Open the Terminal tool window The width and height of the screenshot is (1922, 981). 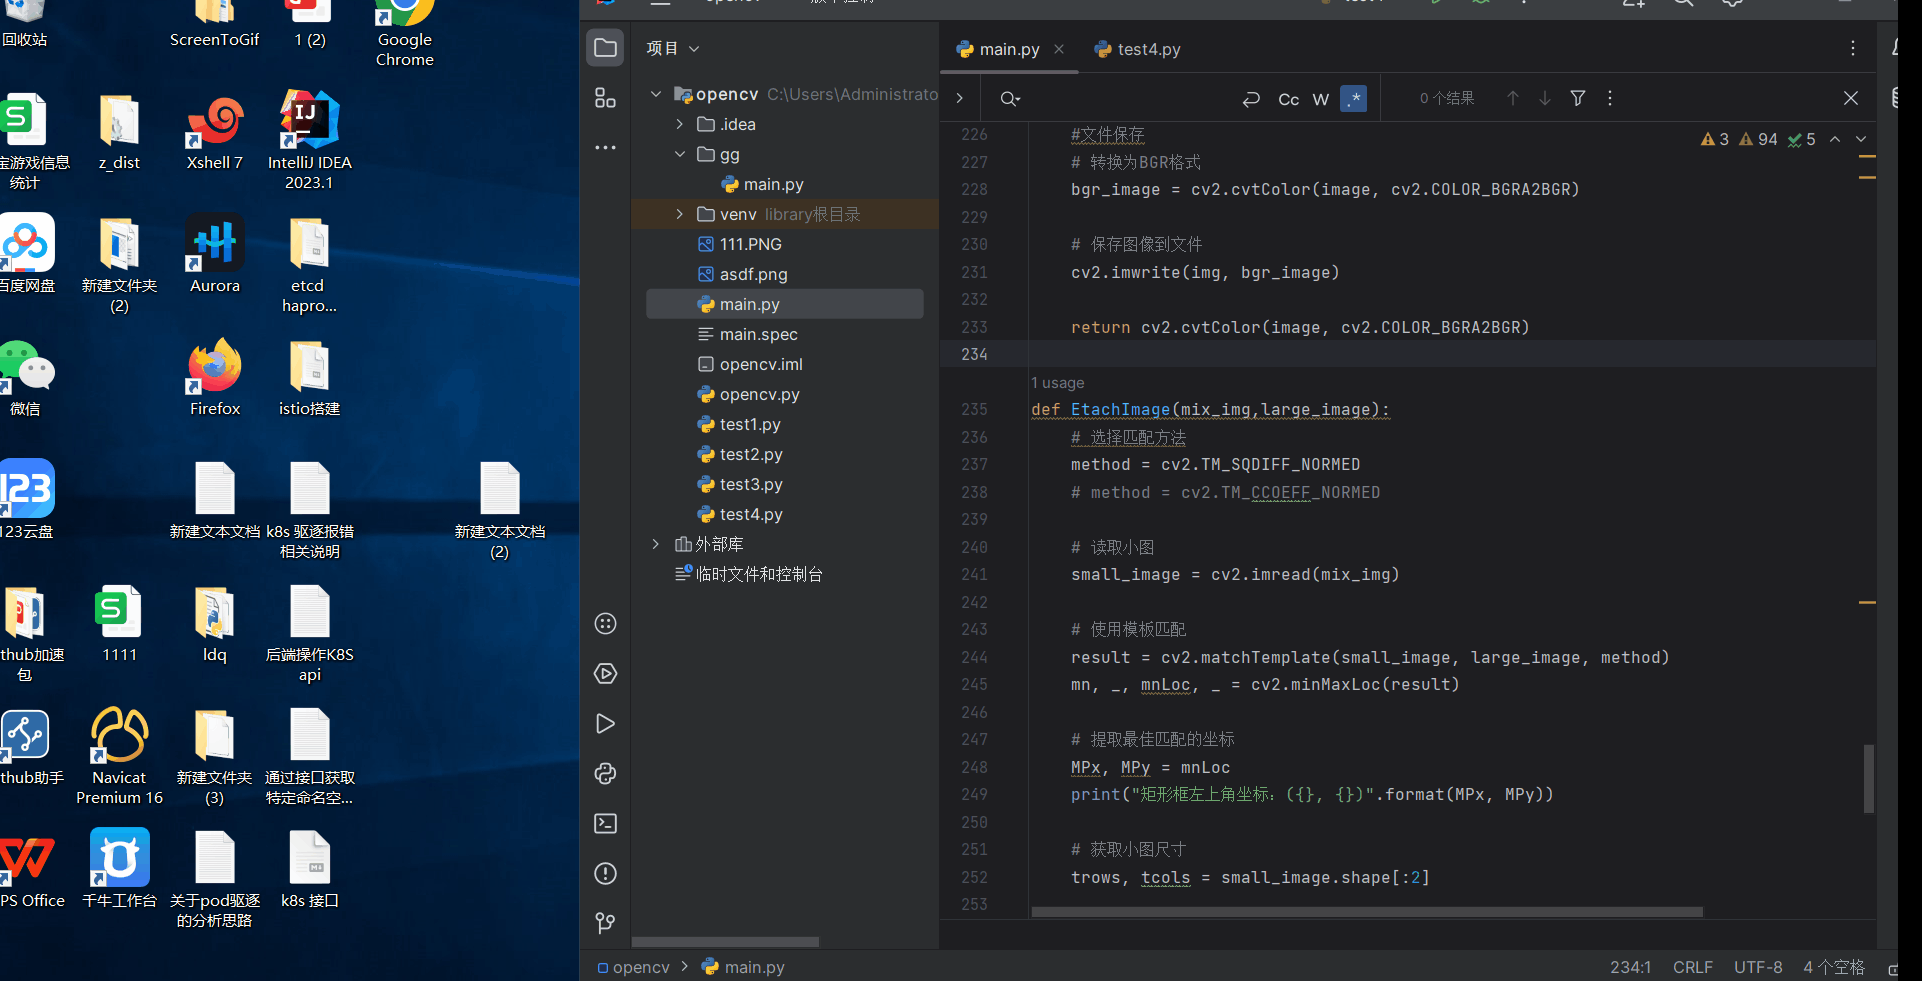click(x=605, y=823)
